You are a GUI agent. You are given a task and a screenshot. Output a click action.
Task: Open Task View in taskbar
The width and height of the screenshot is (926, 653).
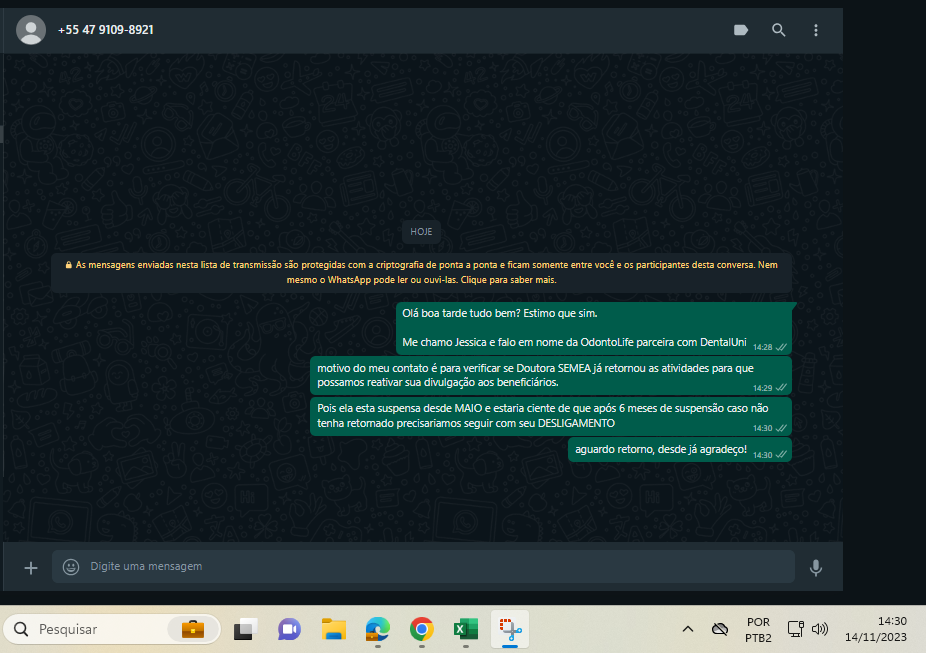[x=245, y=629]
